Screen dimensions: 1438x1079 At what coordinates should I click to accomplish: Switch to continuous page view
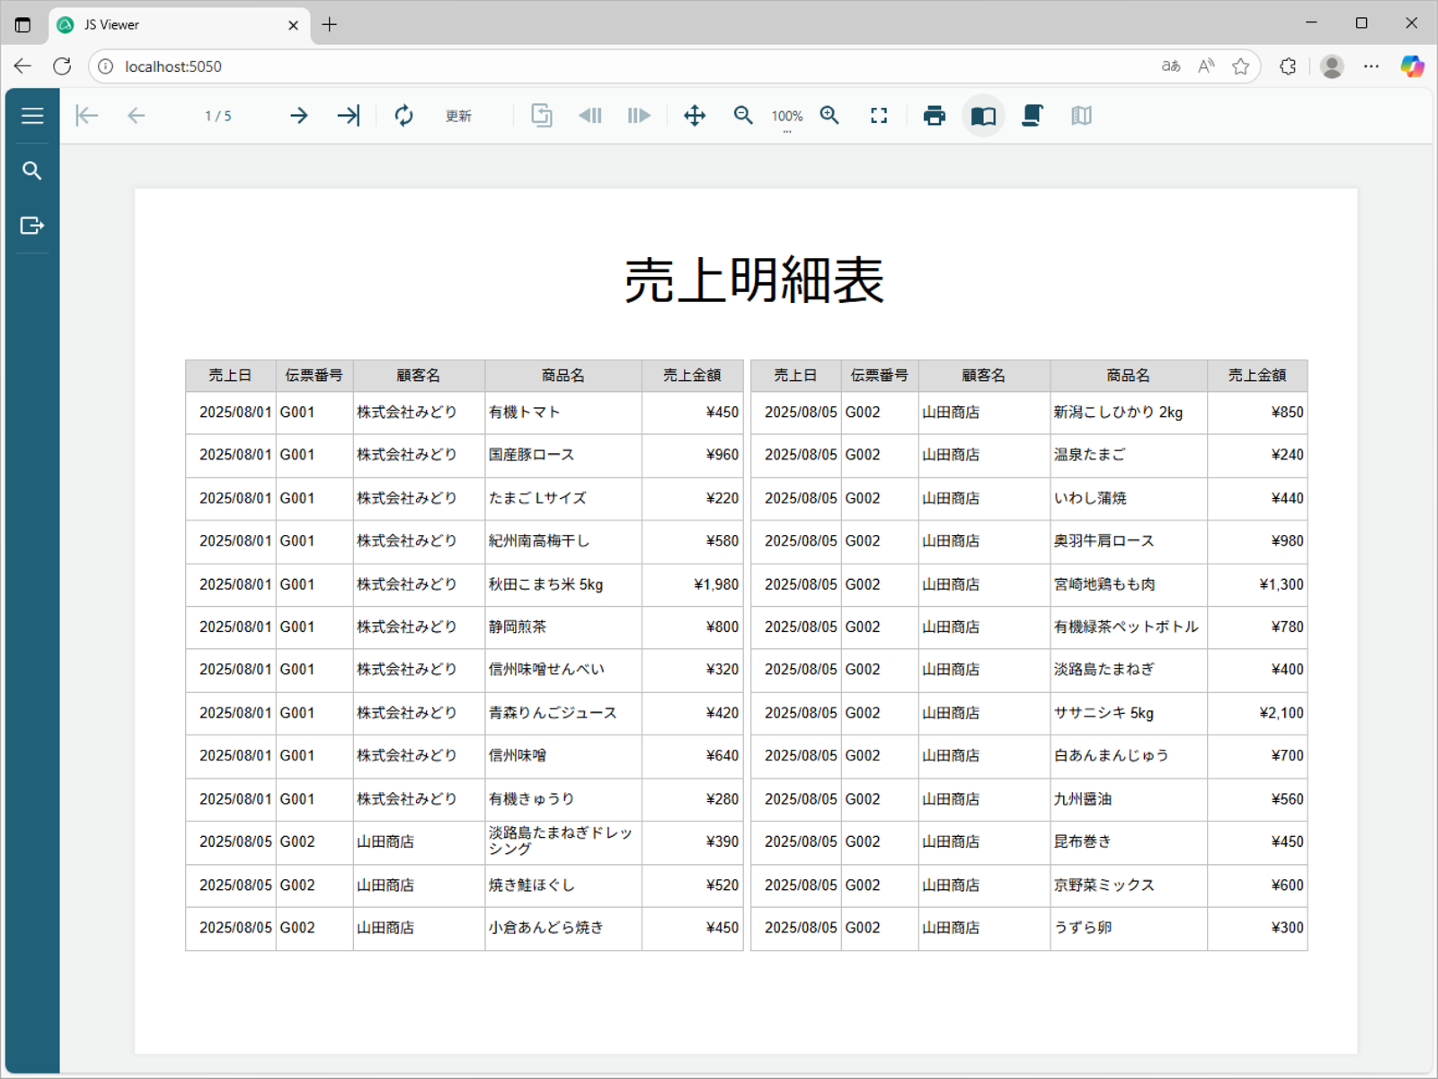(x=1032, y=116)
